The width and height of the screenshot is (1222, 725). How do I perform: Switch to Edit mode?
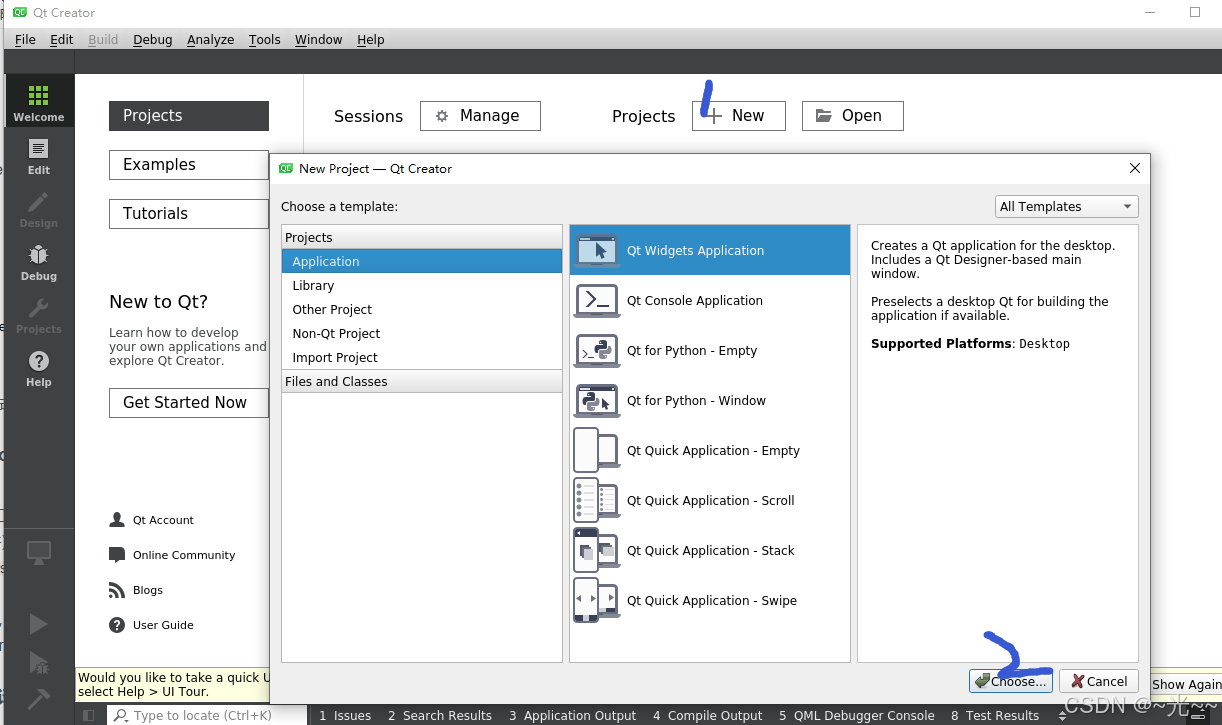[x=38, y=157]
